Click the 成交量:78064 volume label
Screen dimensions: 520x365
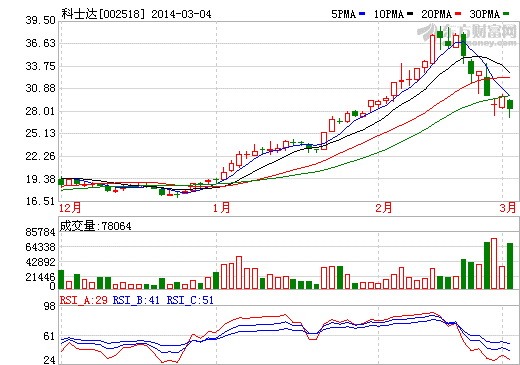(95, 226)
